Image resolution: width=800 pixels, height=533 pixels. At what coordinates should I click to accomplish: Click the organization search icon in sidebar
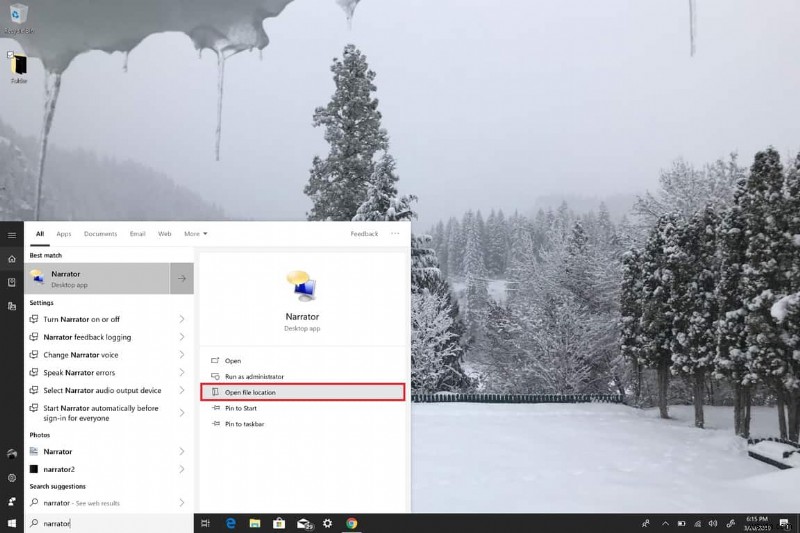click(12, 306)
